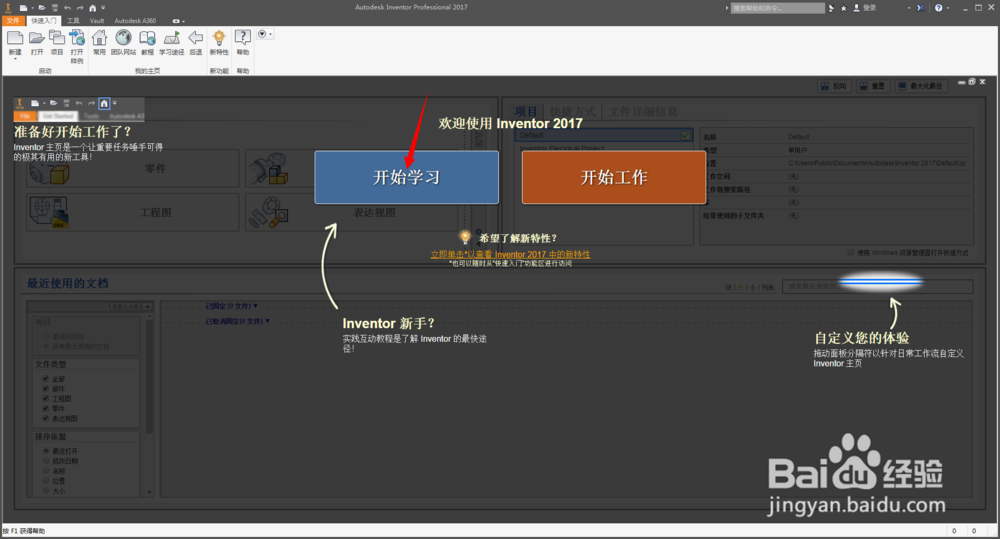Viewport: 1000px width, 539px height.
Task: Select the 文件详细信息 panel tab
Action: tap(643, 112)
